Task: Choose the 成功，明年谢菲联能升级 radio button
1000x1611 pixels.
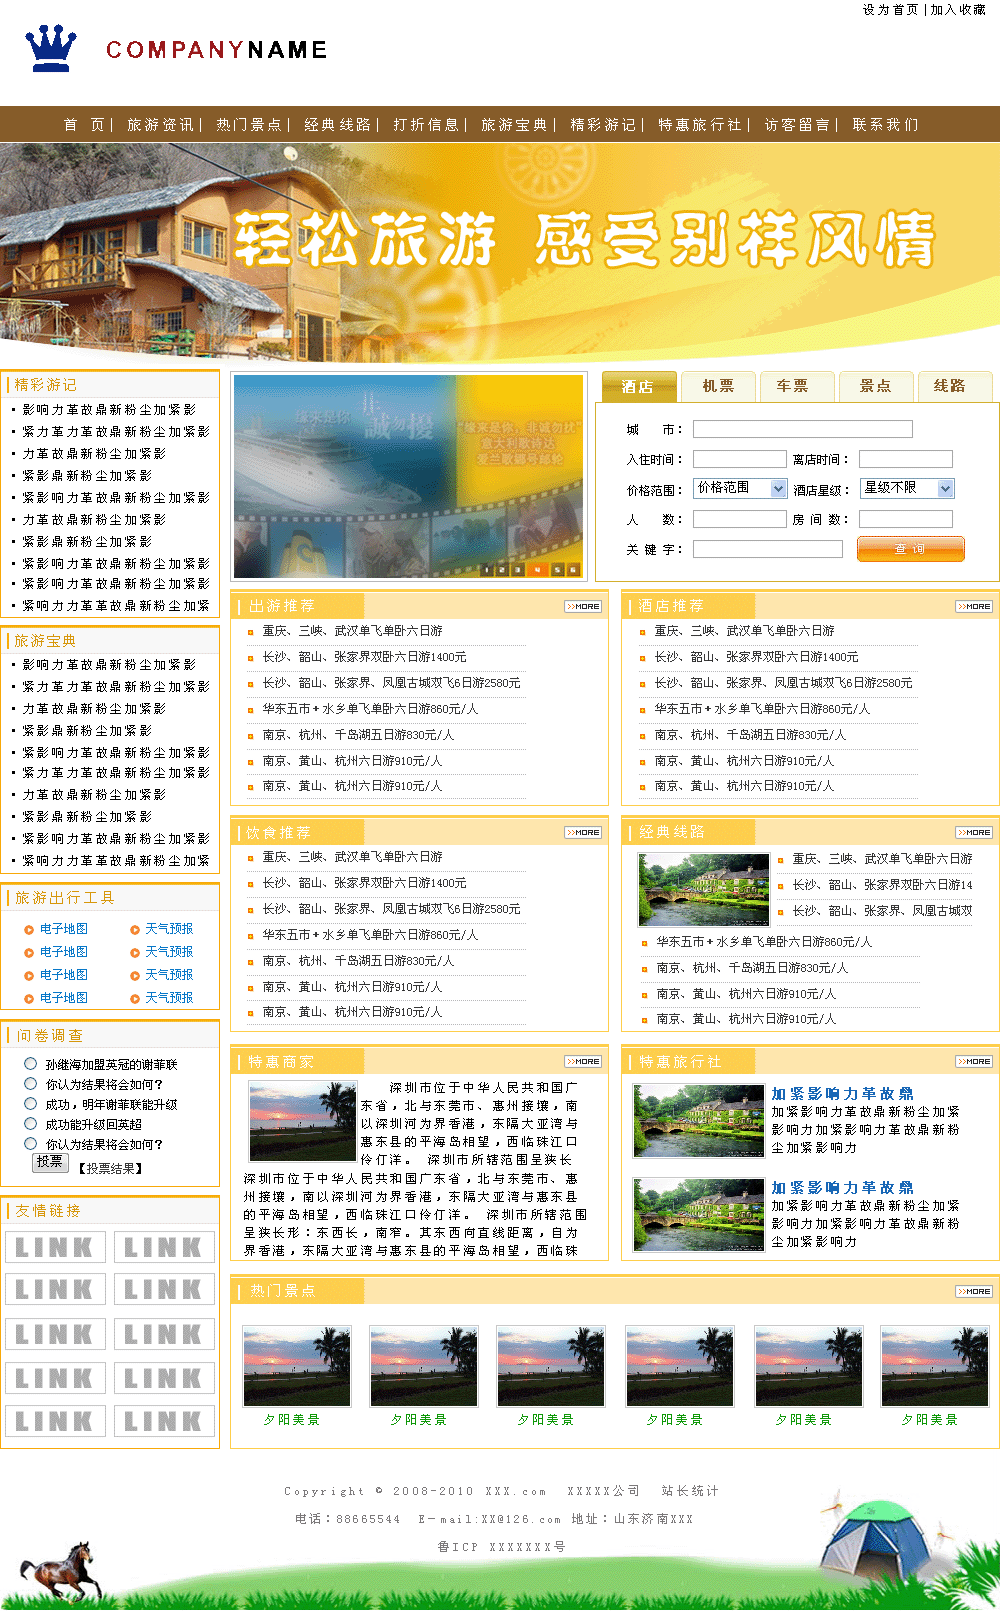Action: pos(31,1104)
